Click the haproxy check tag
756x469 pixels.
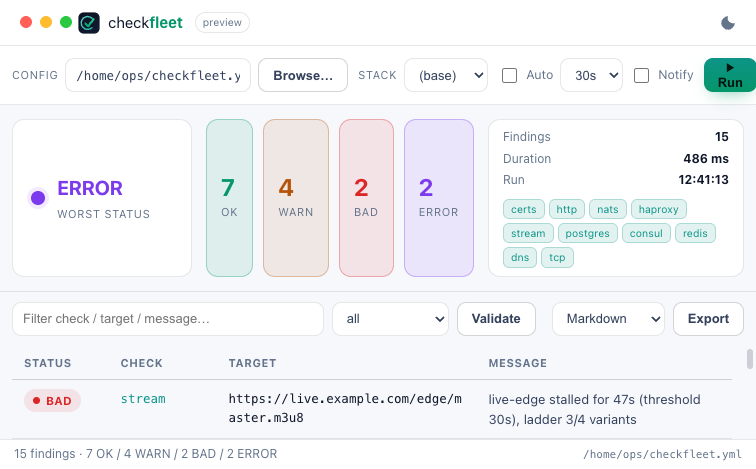tap(659, 209)
